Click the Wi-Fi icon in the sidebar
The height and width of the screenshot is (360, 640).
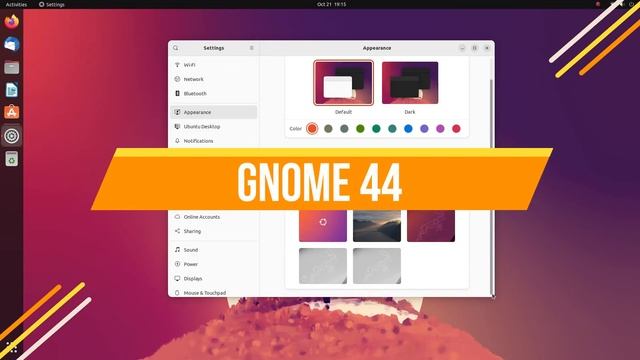coord(177,65)
